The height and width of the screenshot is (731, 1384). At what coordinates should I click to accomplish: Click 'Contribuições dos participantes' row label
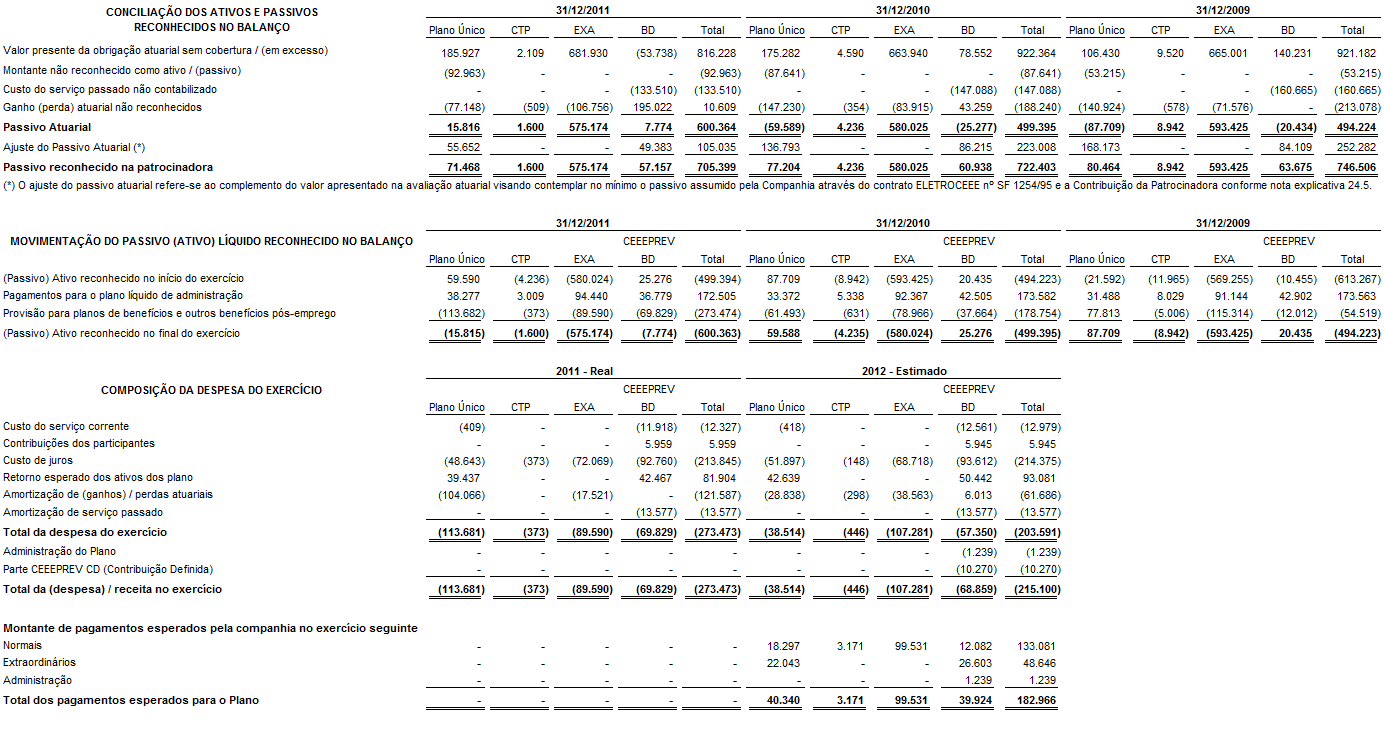click(x=79, y=443)
